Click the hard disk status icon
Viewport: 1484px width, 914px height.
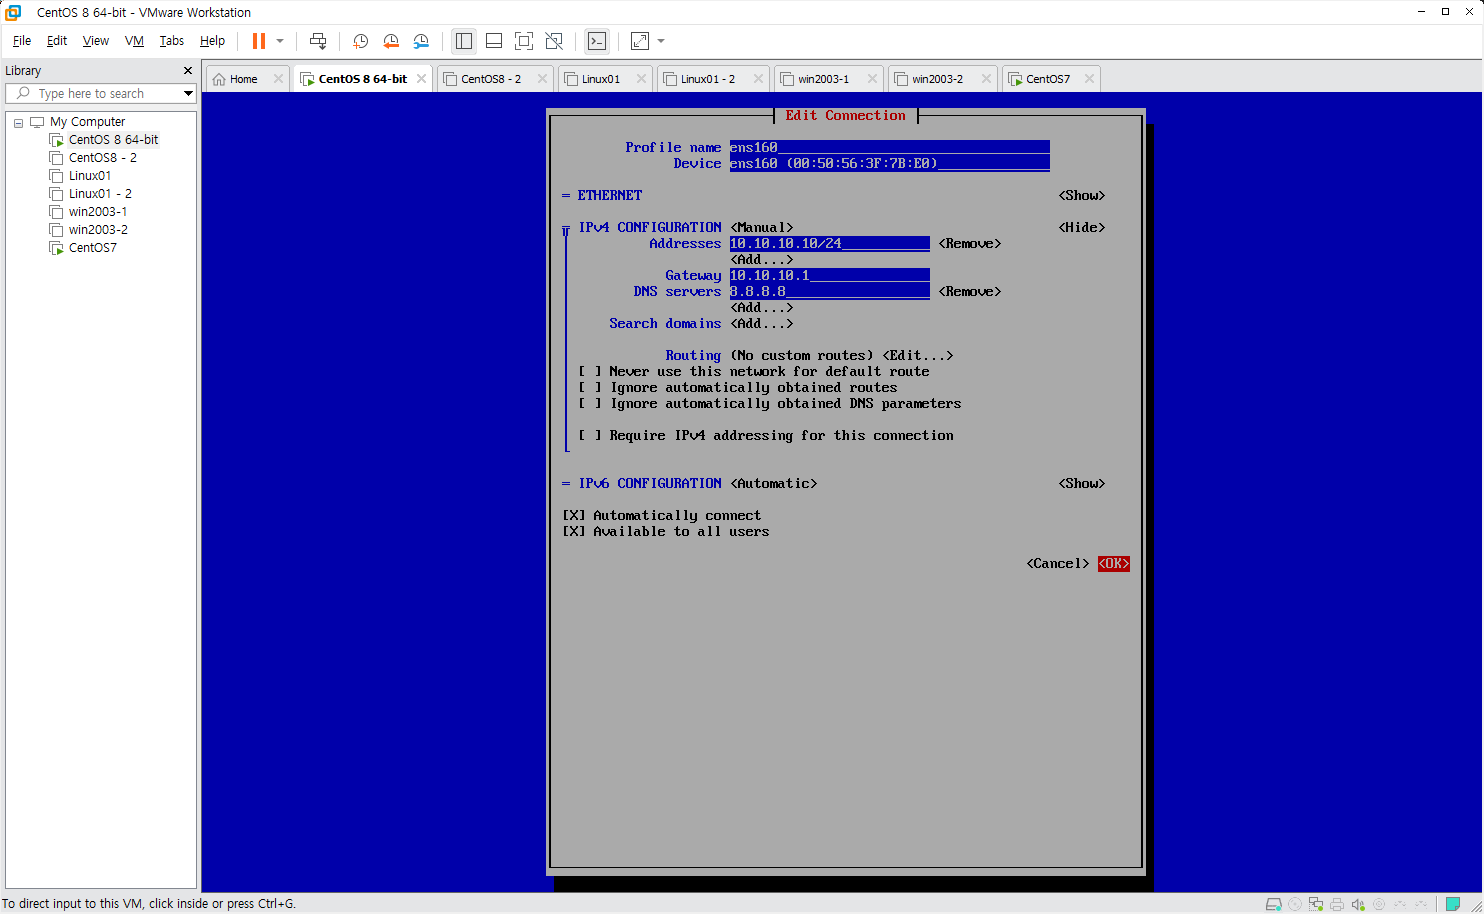(x=1274, y=904)
